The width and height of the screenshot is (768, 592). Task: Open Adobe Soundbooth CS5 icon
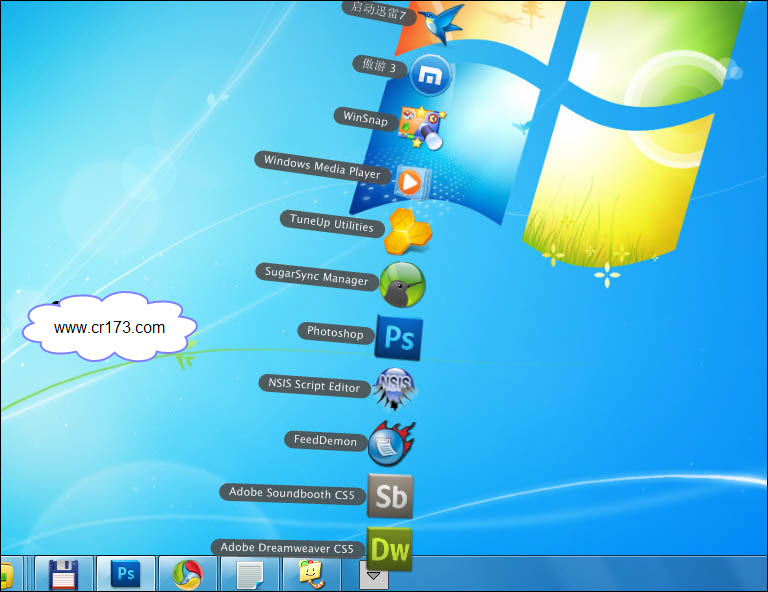coord(389,497)
